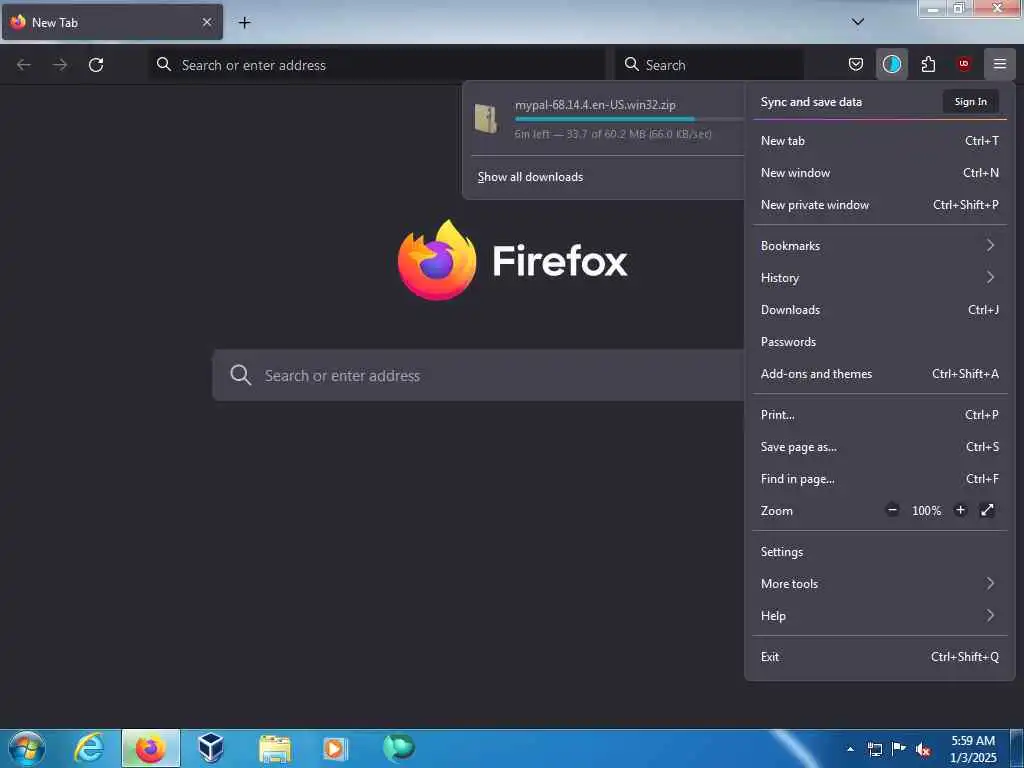Open Add-ons and themes
The width and height of the screenshot is (1024, 768).
click(880, 374)
